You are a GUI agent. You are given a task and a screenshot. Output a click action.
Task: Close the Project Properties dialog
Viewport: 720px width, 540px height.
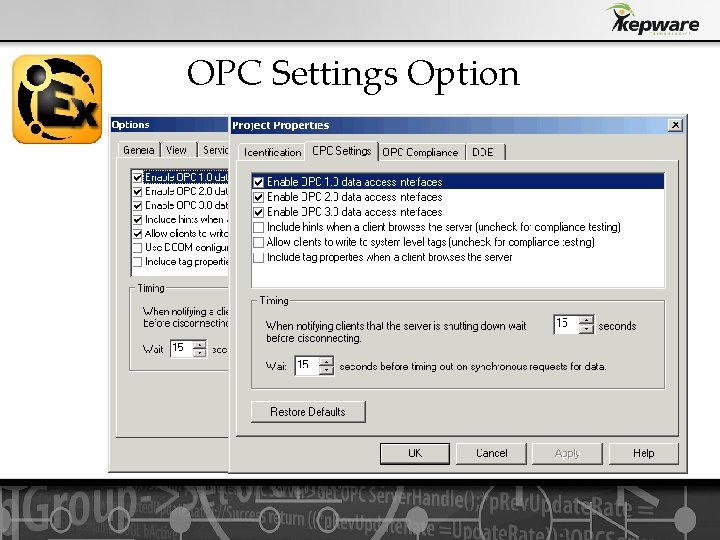[675, 125]
